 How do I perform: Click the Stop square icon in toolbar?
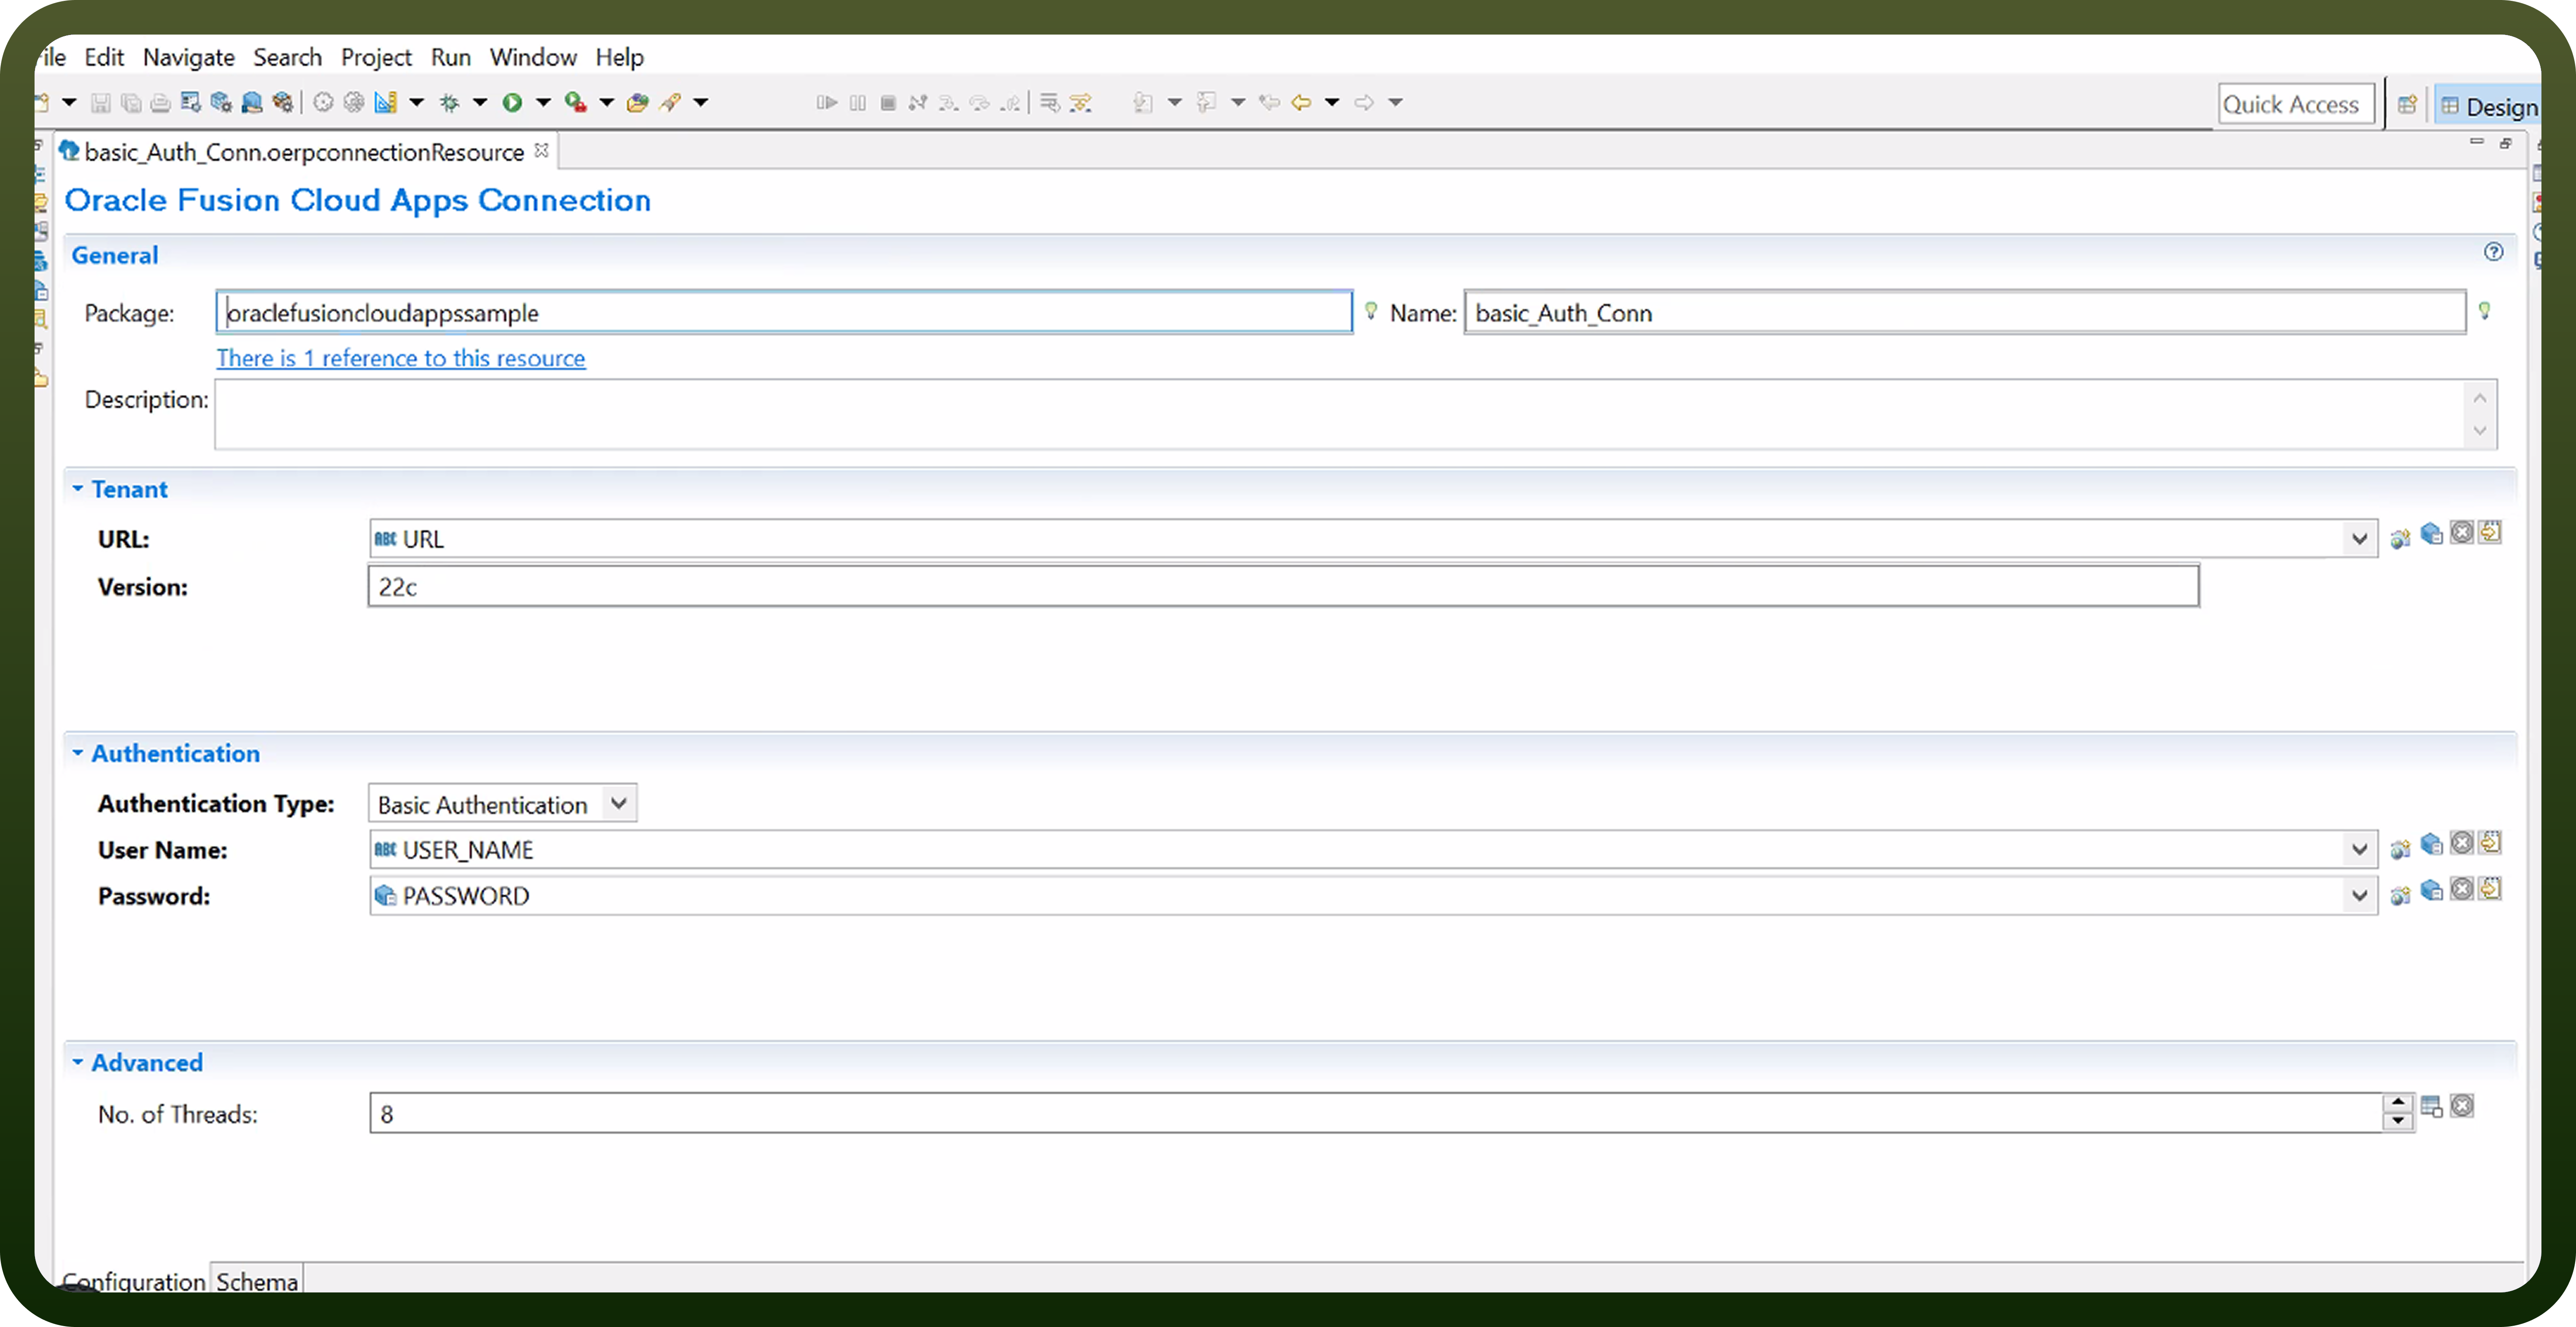pyautogui.click(x=888, y=102)
